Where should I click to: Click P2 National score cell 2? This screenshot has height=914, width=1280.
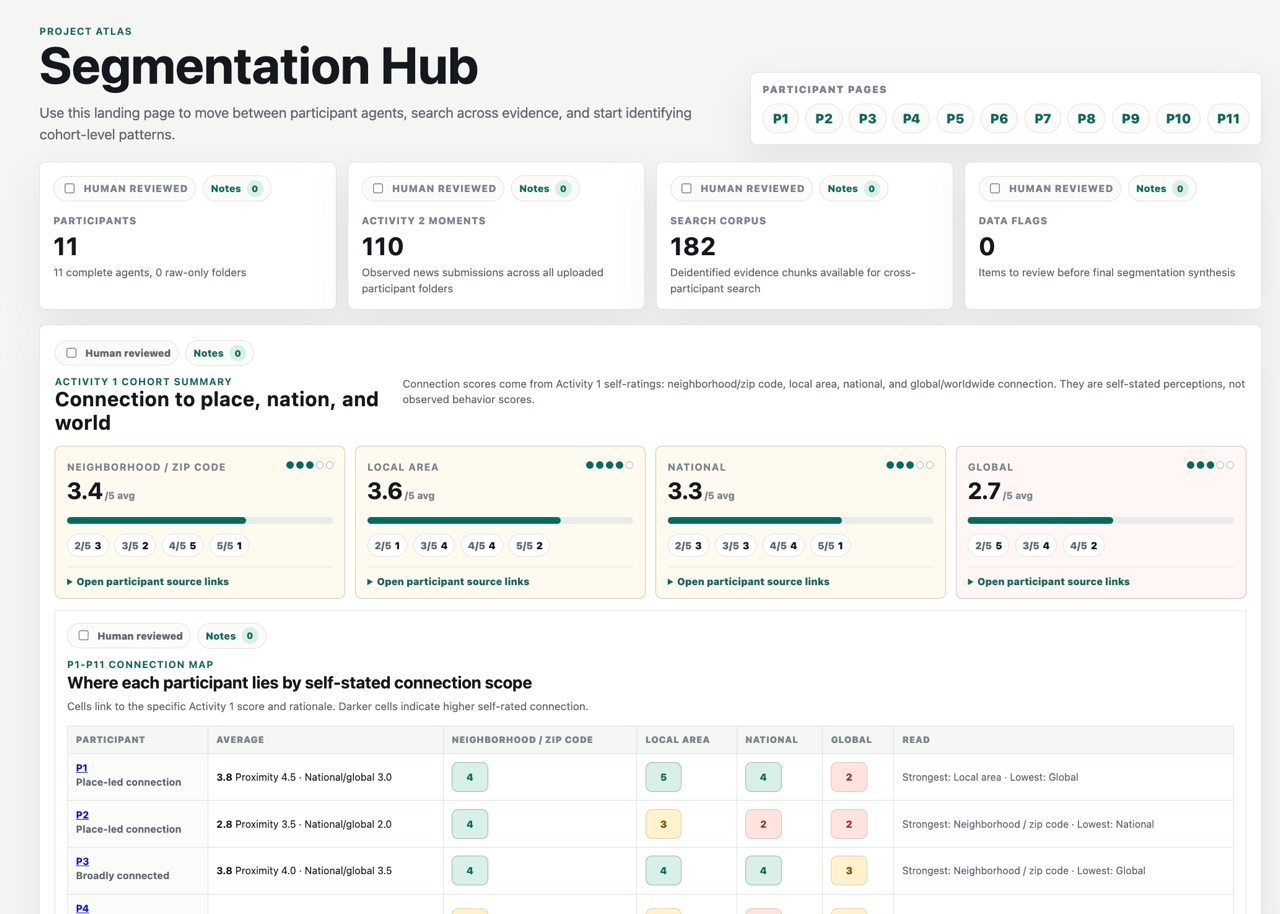[x=763, y=824]
